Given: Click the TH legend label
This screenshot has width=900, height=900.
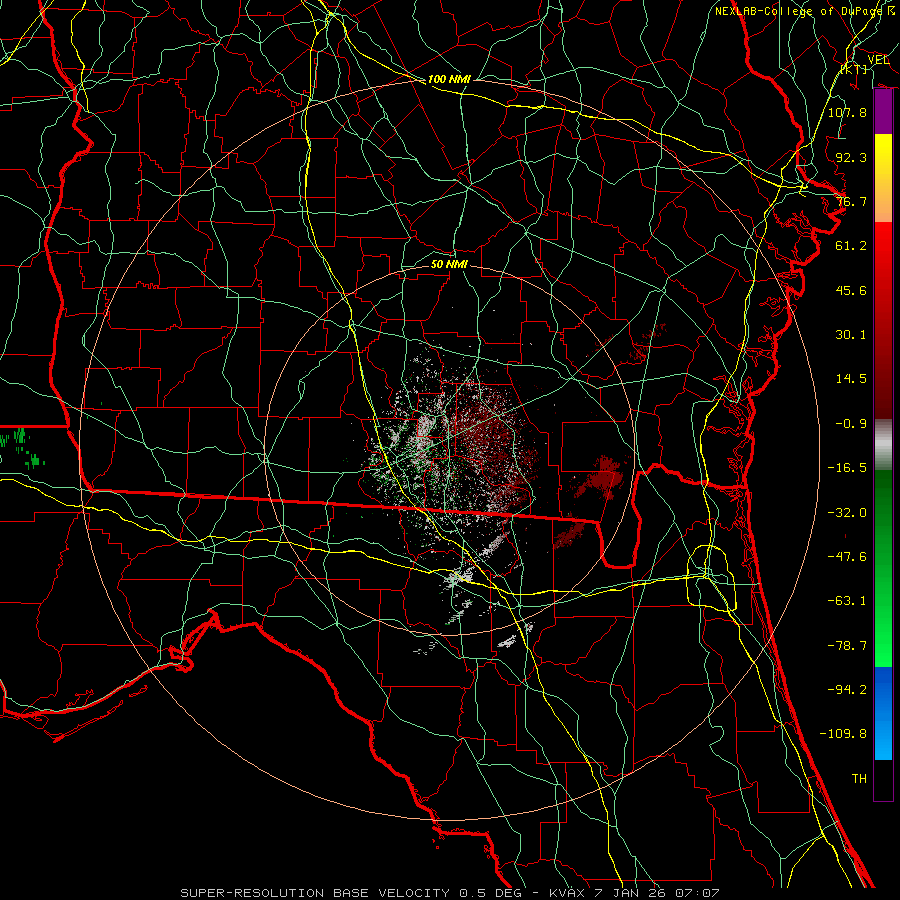Looking at the screenshot, I should coord(859,778).
